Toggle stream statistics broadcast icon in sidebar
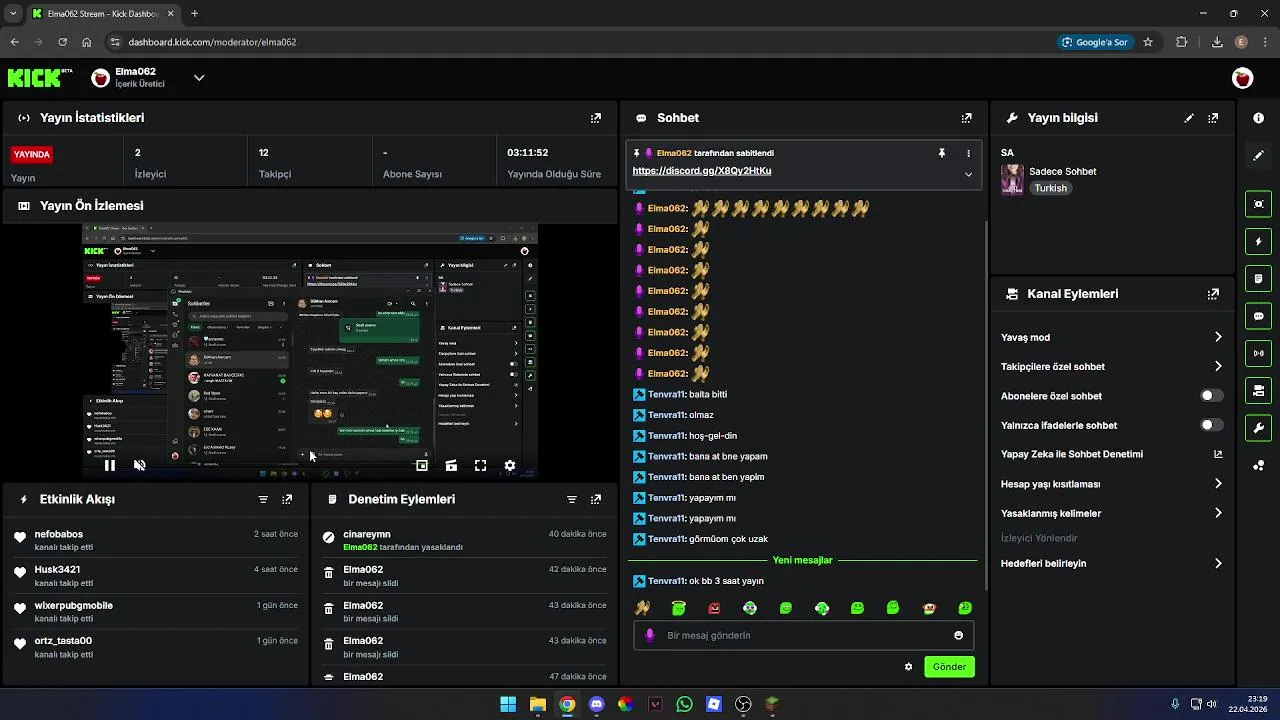This screenshot has width=1280, height=720. point(1258,353)
